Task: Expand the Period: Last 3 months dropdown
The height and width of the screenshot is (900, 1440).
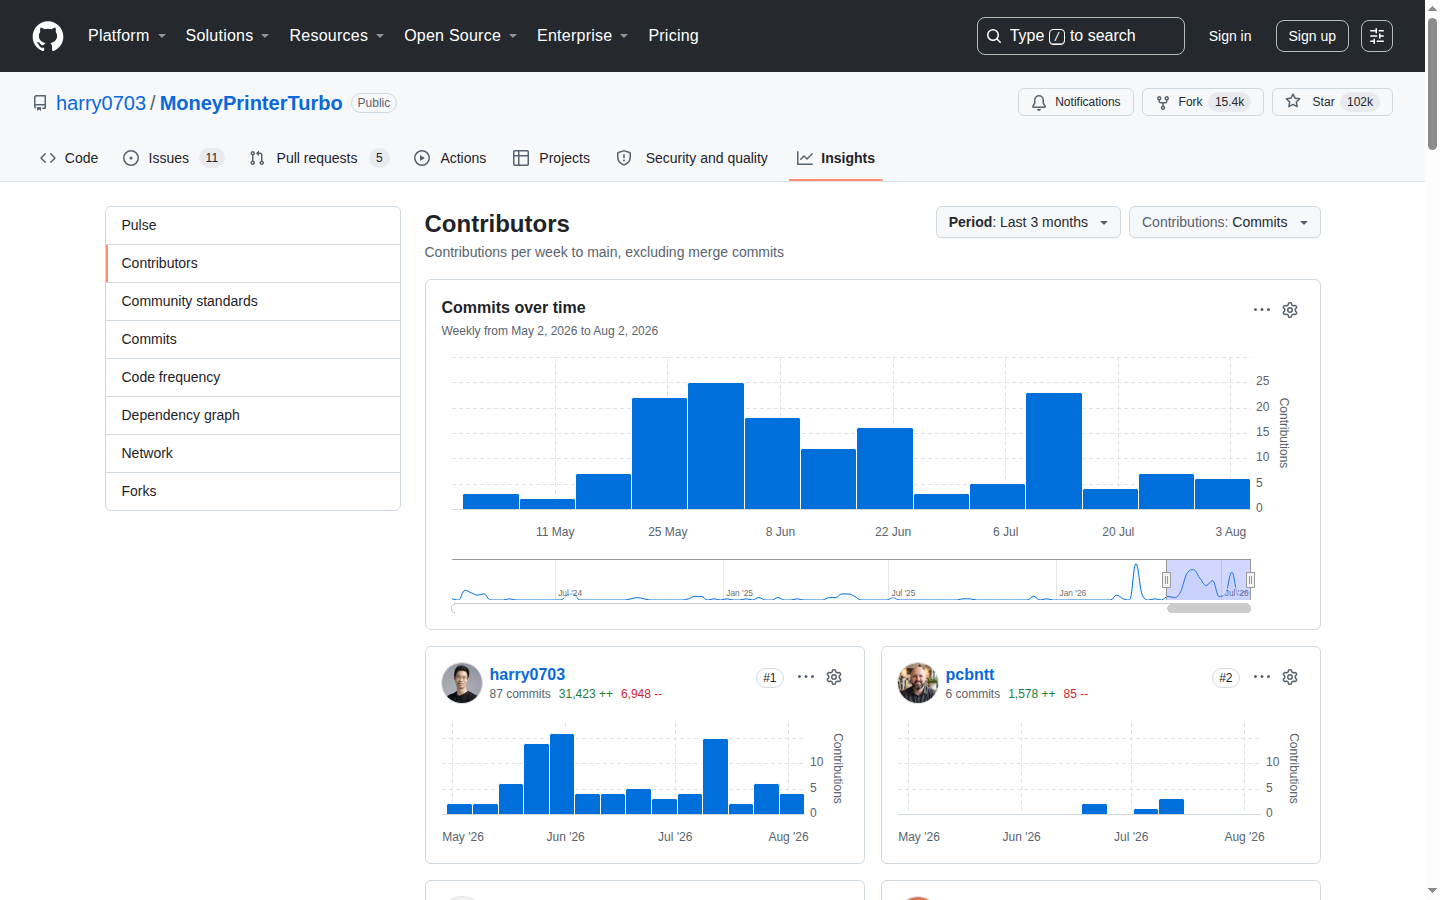Action: pyautogui.click(x=1028, y=222)
